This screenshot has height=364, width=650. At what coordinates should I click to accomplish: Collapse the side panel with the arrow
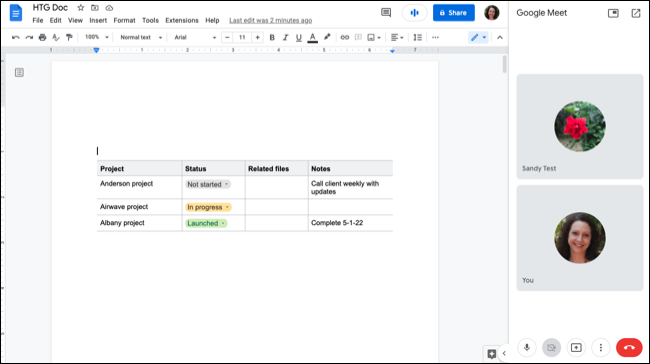504,354
